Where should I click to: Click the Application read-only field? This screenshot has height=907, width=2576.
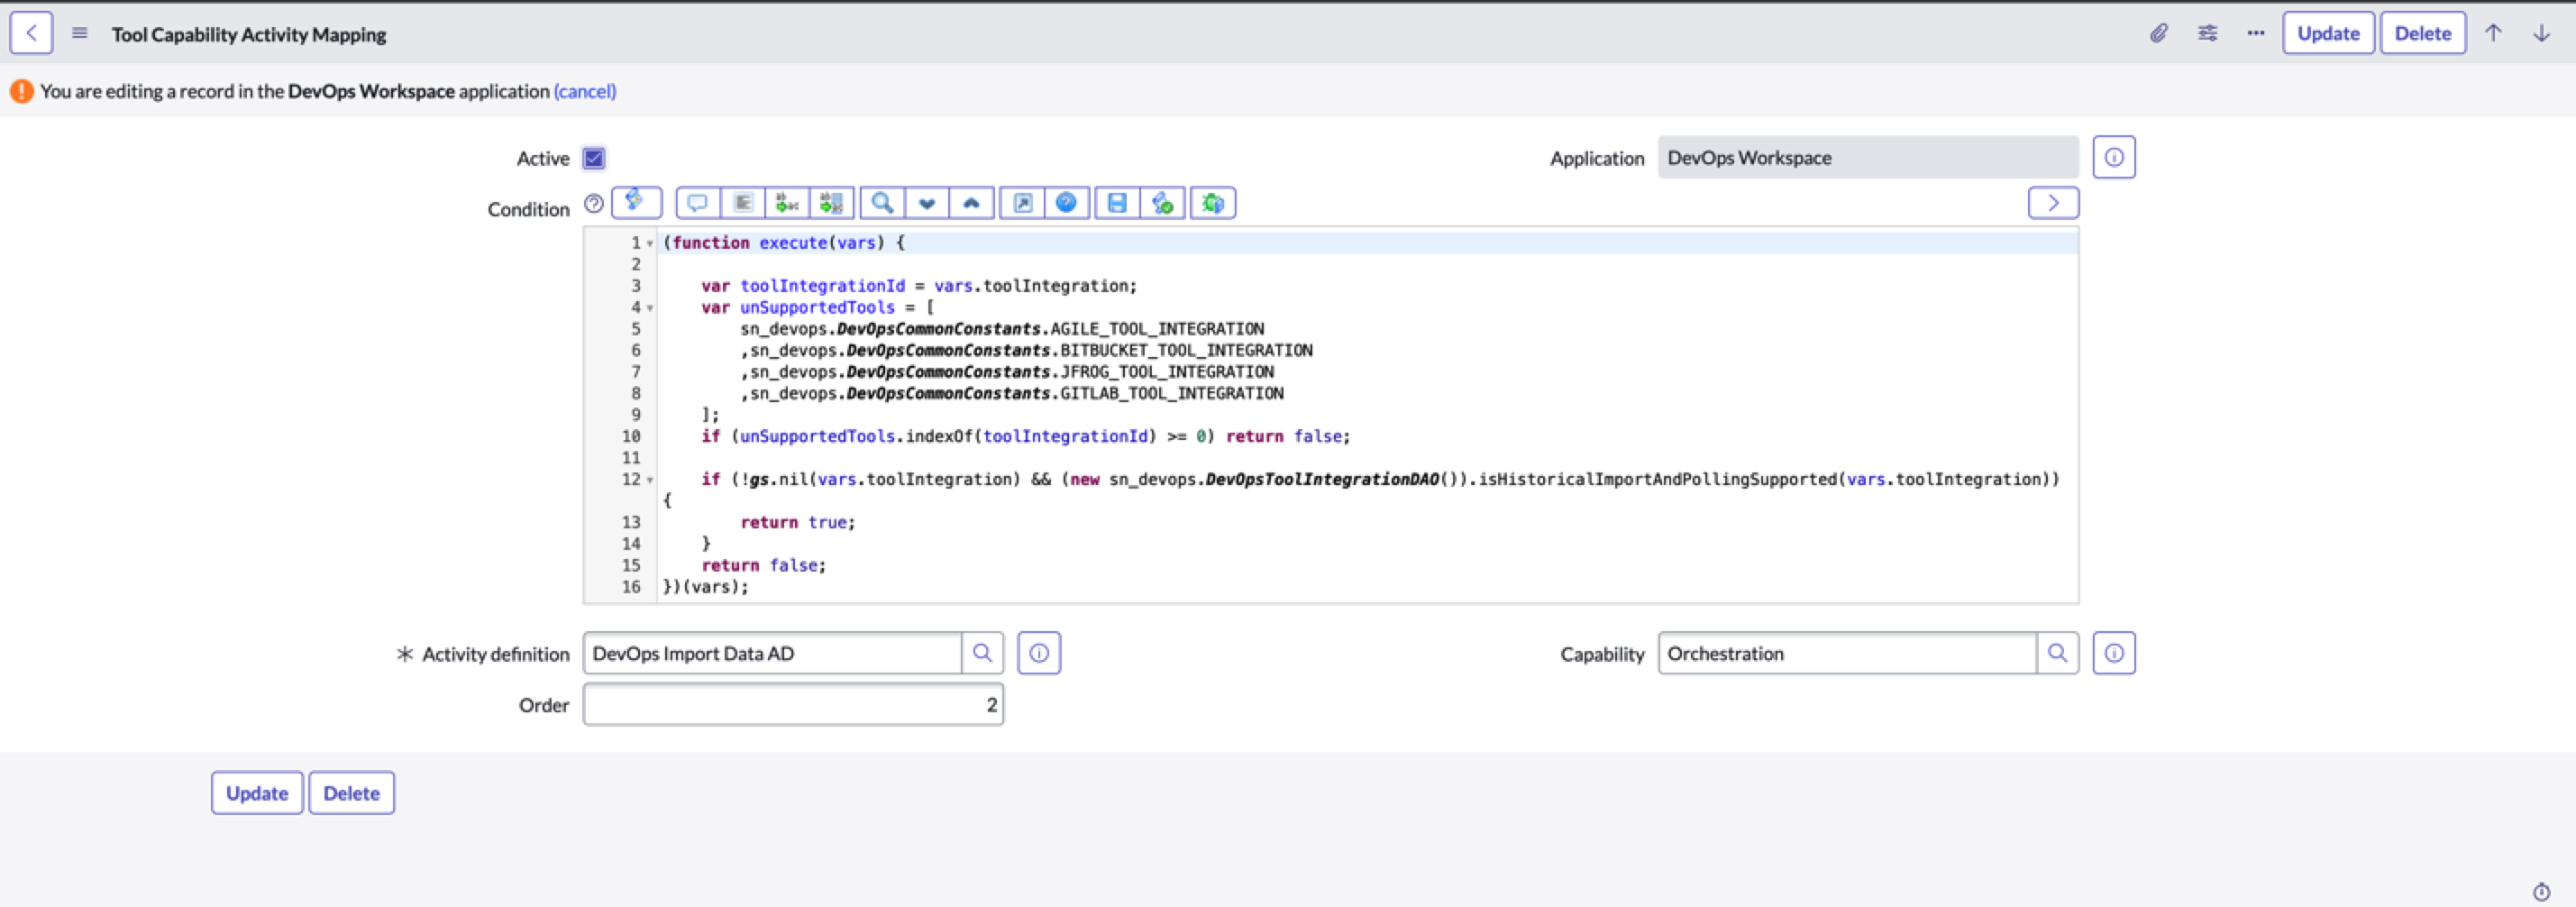1868,157
